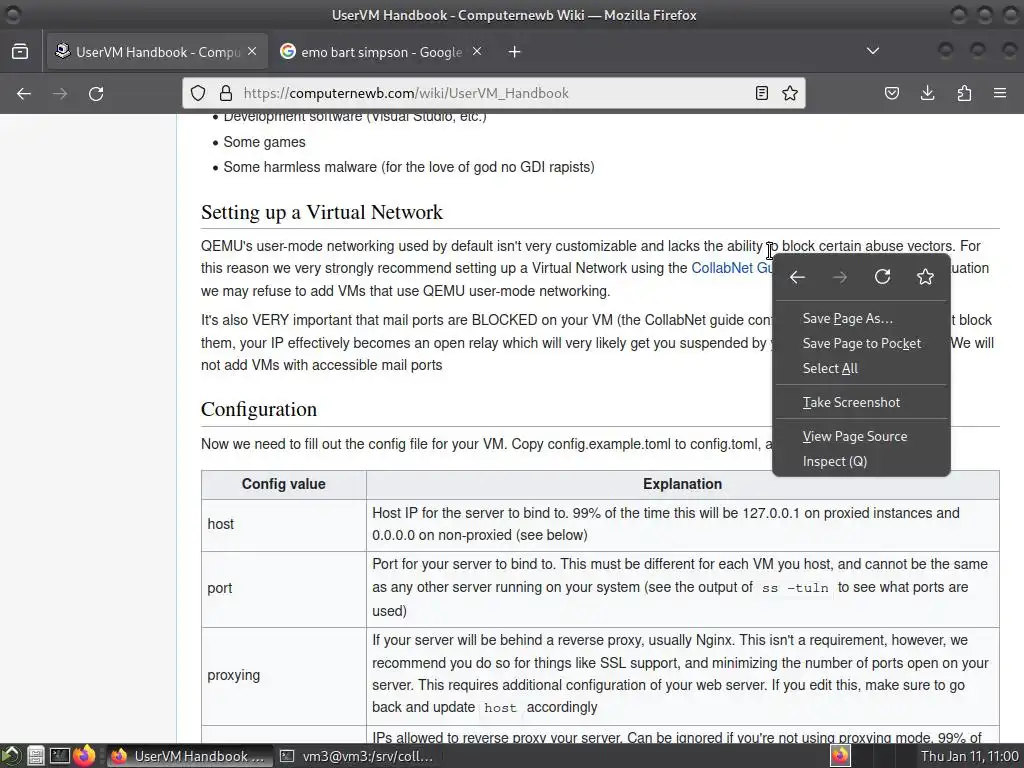Click the Configuration section heading
The height and width of the screenshot is (768, 1024).
click(x=259, y=409)
